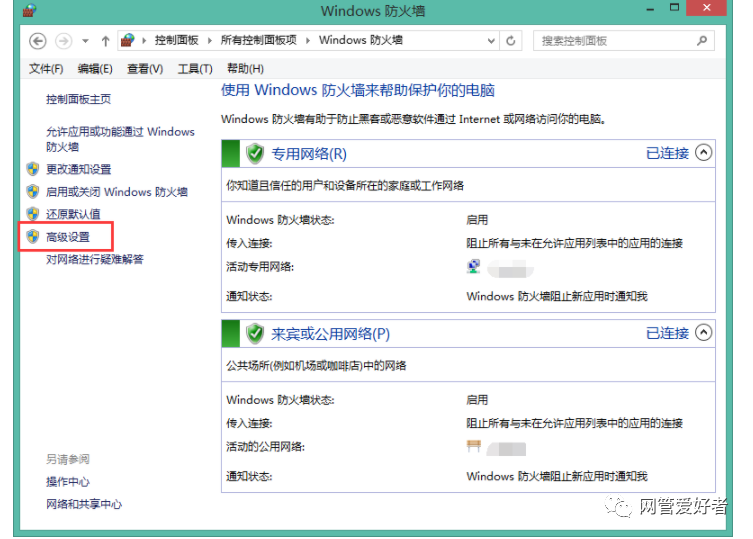Click green shield icon for 来宾或公用网络(P)
This screenshot has height=539, width=753.
pyautogui.click(x=255, y=334)
